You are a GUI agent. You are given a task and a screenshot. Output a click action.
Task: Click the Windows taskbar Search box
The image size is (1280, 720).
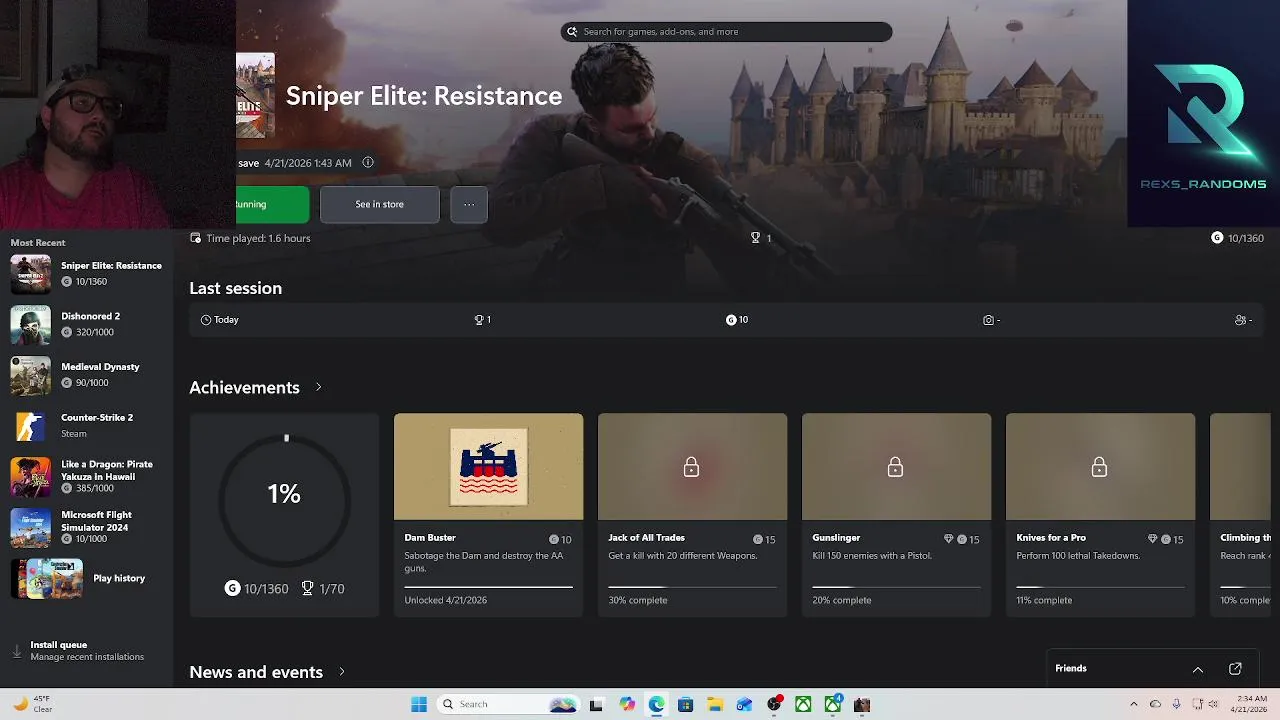[x=508, y=704]
